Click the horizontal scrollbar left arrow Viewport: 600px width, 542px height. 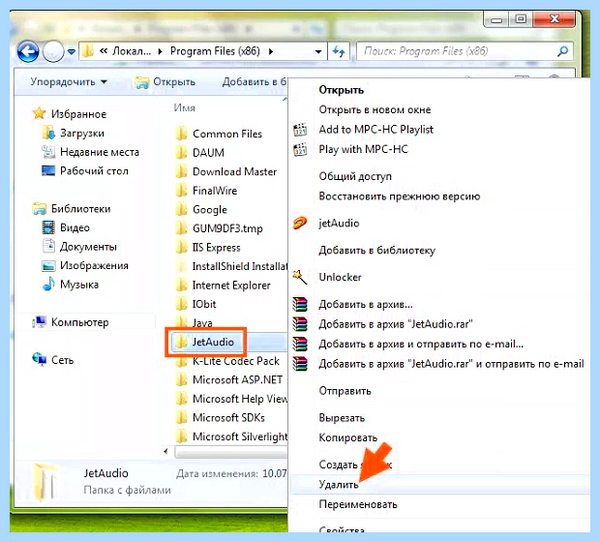coord(166,451)
